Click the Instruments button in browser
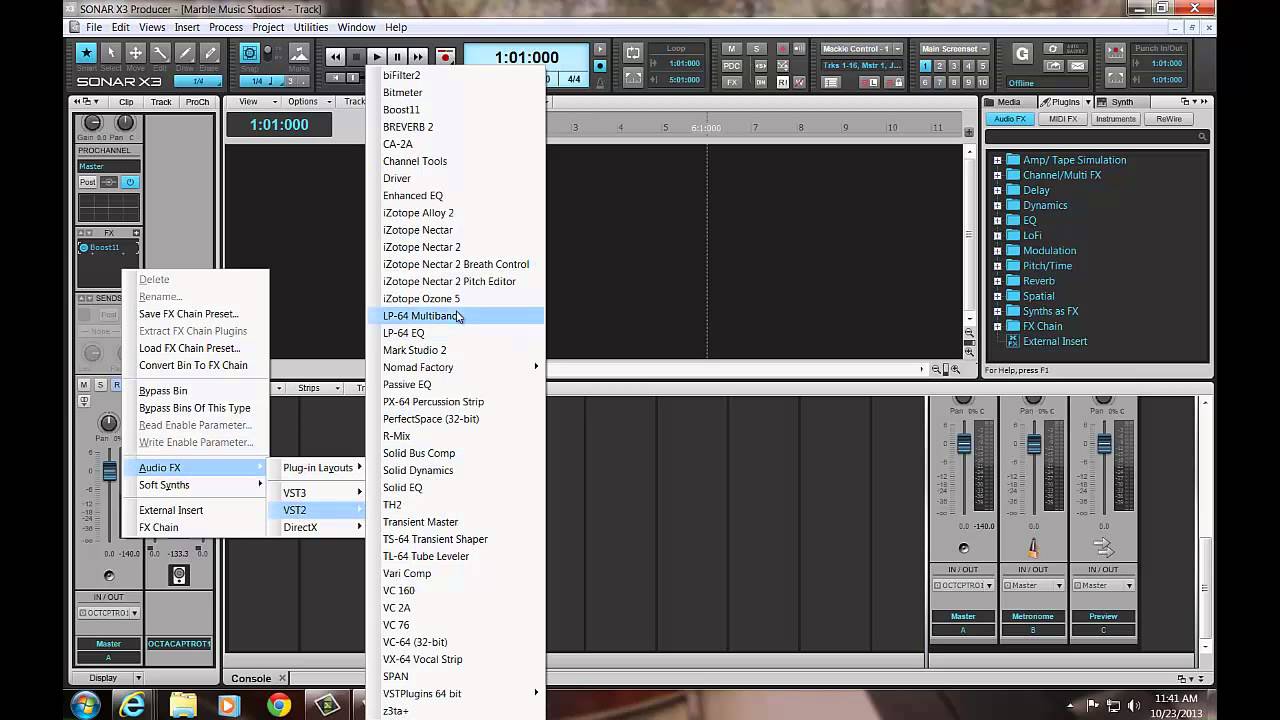Viewport: 1280px width, 720px height. (1115, 119)
